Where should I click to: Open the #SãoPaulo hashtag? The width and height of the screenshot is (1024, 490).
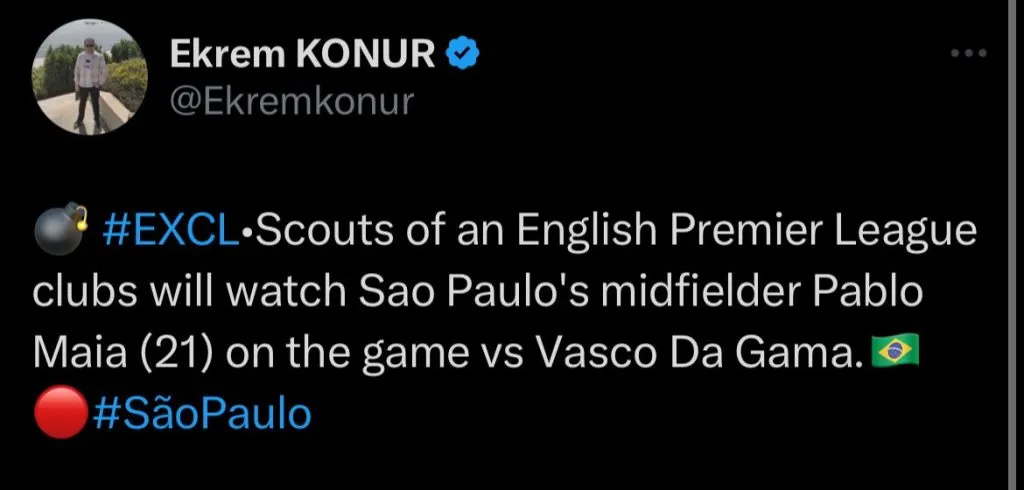200,413
